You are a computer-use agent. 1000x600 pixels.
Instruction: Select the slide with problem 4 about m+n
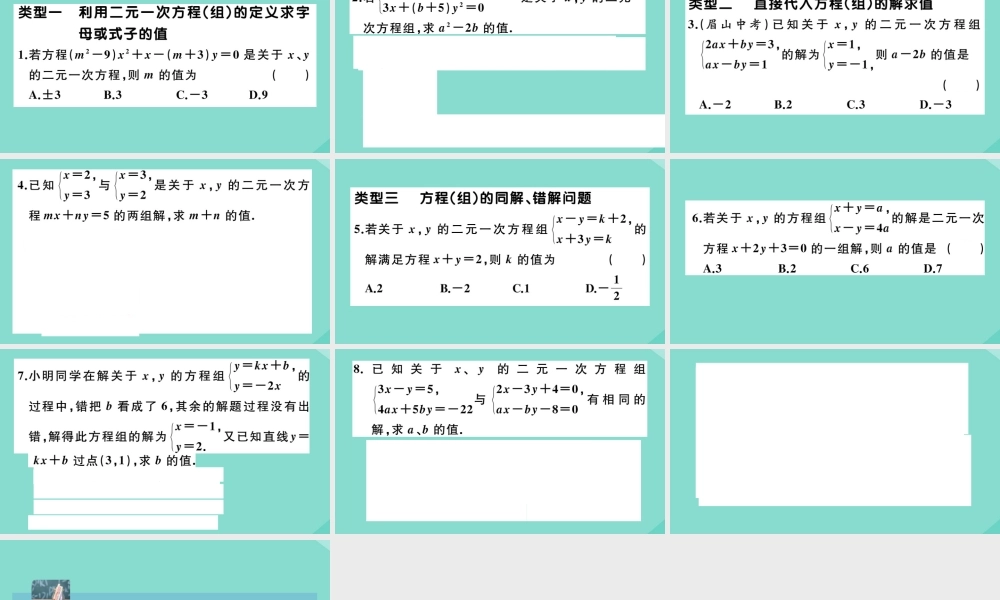165,251
